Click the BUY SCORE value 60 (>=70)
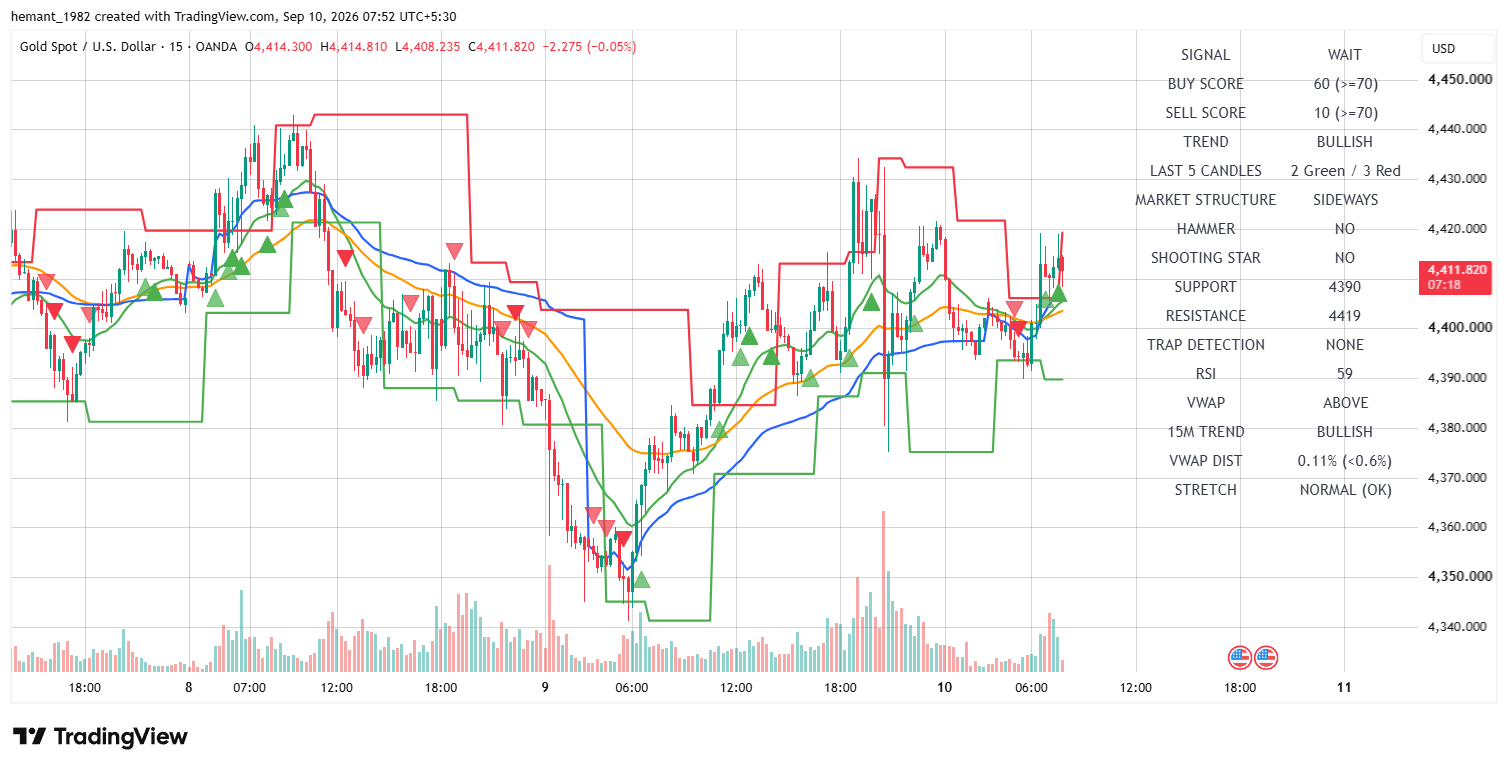 tap(1345, 84)
